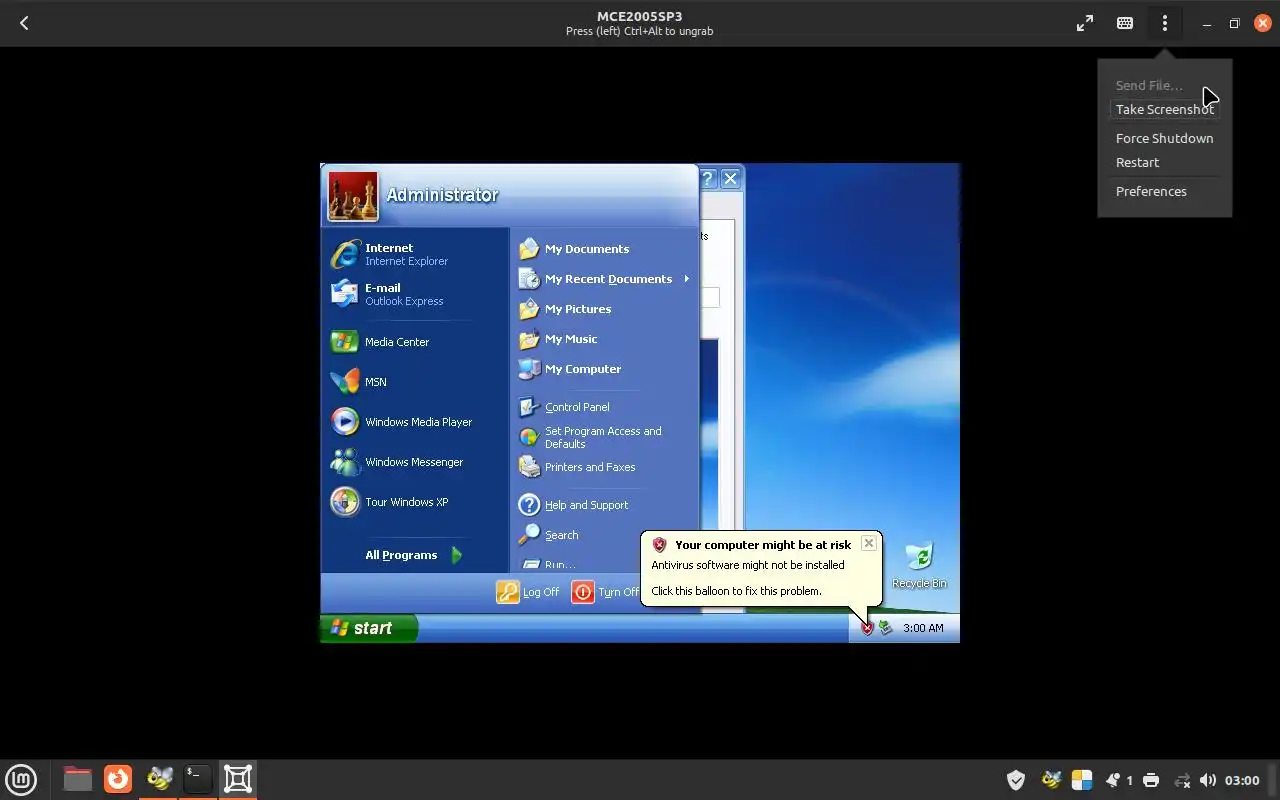The height and width of the screenshot is (800, 1280).
Task: Click the 3:00 AM clock in the XP taskbar
Action: click(x=923, y=628)
